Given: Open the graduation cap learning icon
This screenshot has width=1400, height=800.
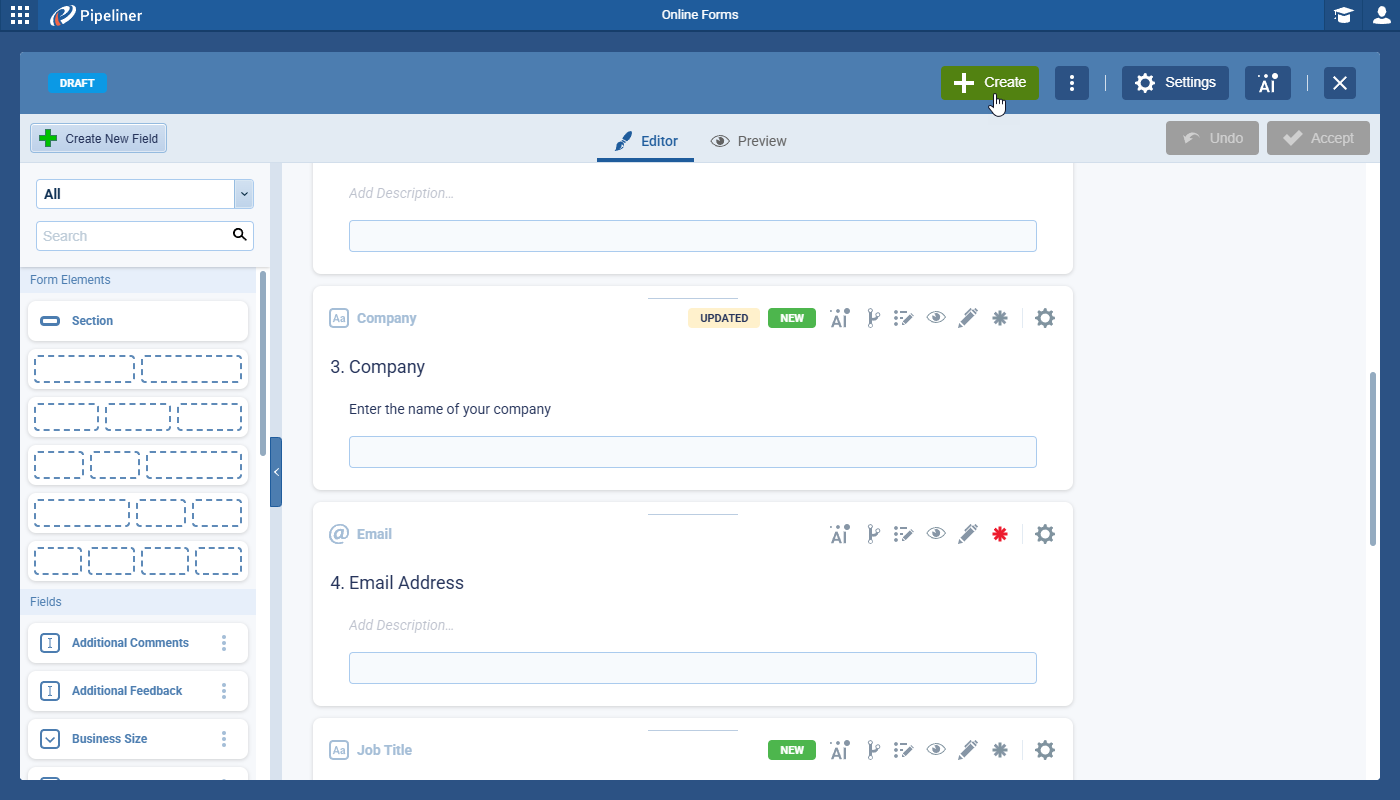Looking at the screenshot, I should [x=1343, y=15].
